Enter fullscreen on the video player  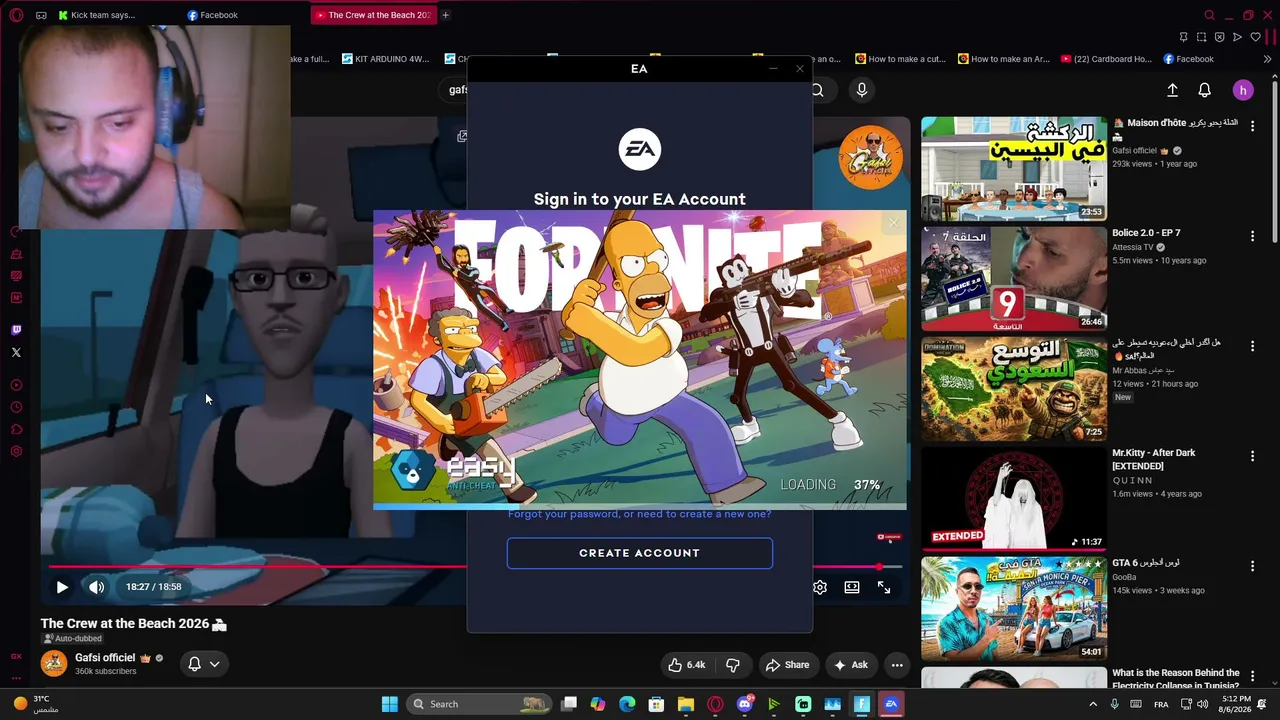point(884,587)
